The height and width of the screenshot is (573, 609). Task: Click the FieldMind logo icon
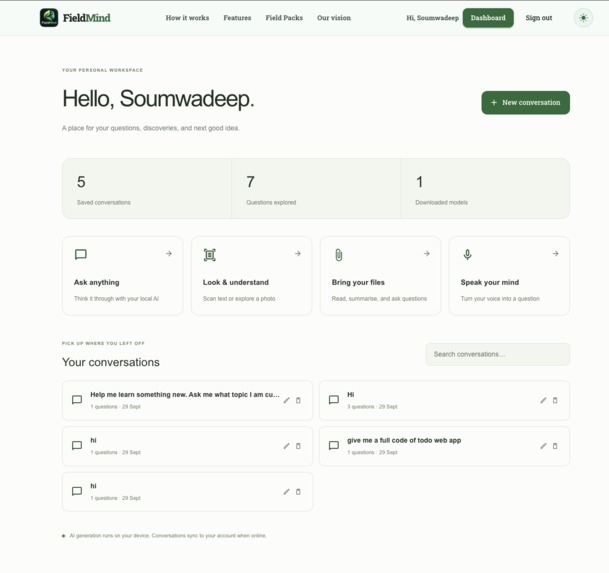(x=49, y=18)
